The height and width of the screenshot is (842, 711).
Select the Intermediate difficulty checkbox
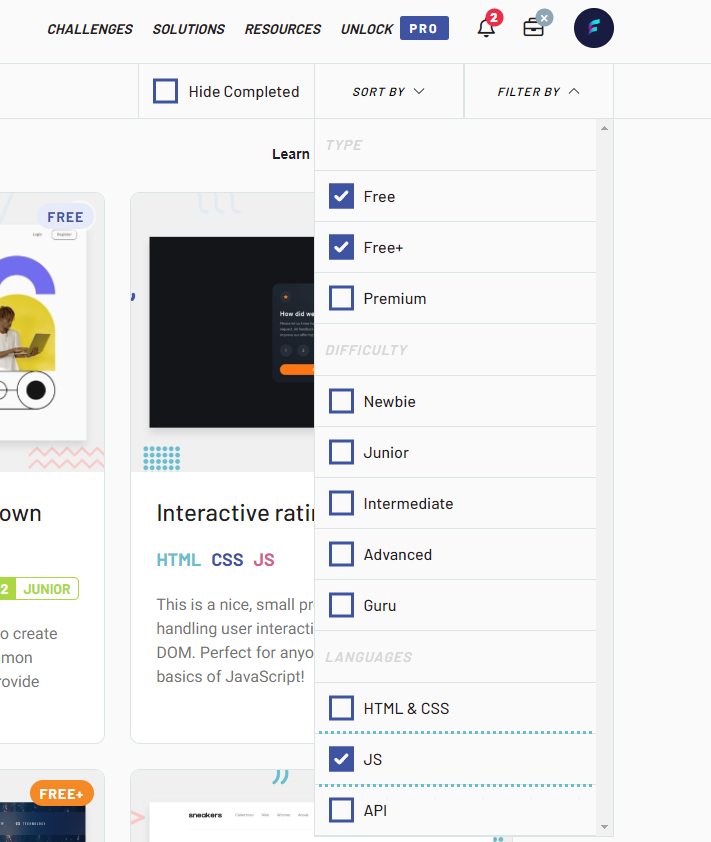pyautogui.click(x=342, y=503)
